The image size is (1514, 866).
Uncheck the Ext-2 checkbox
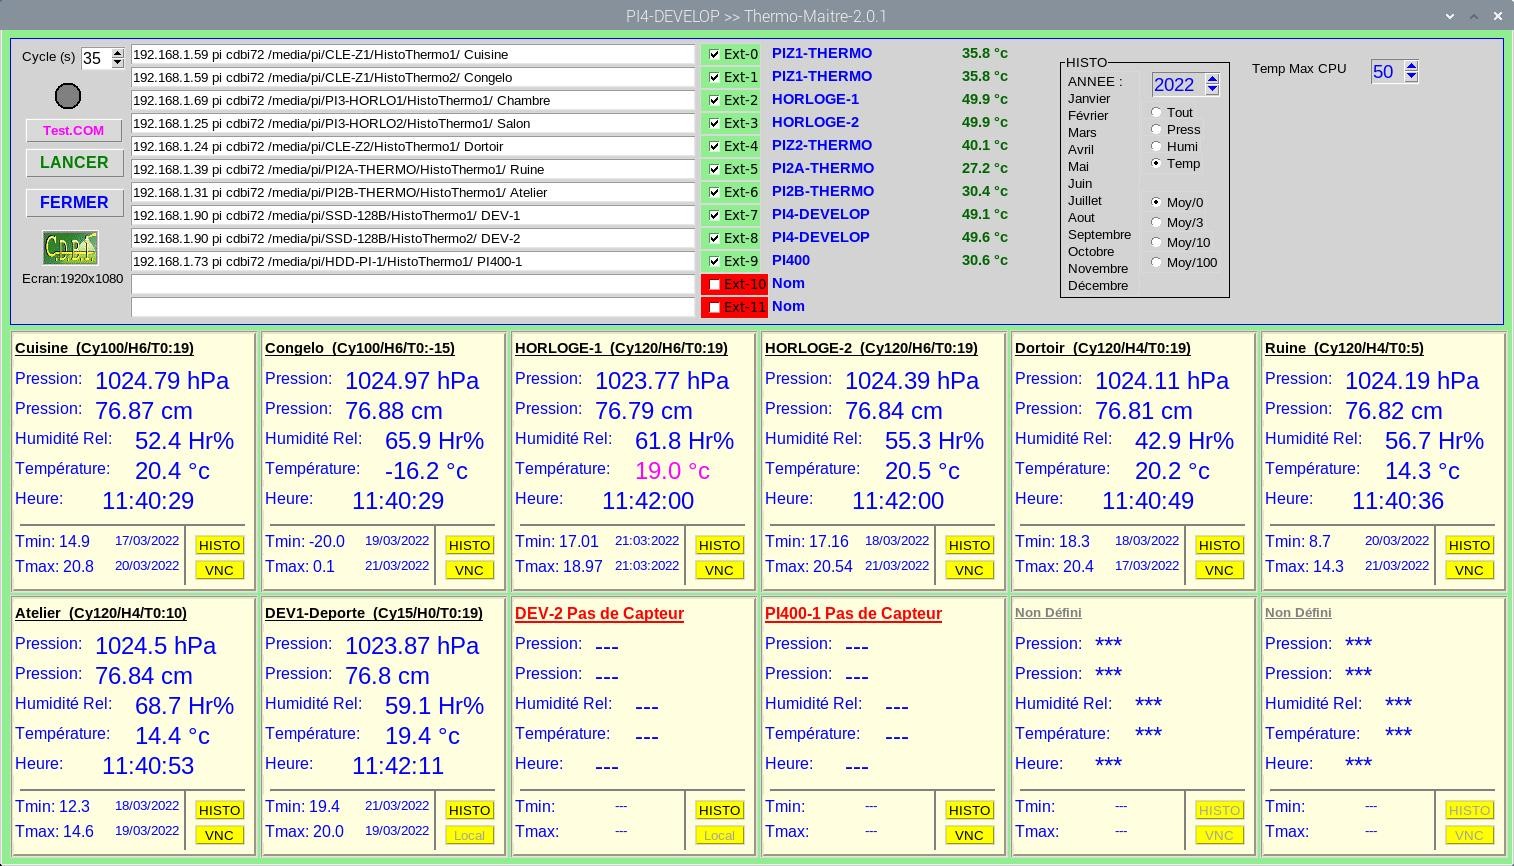714,100
